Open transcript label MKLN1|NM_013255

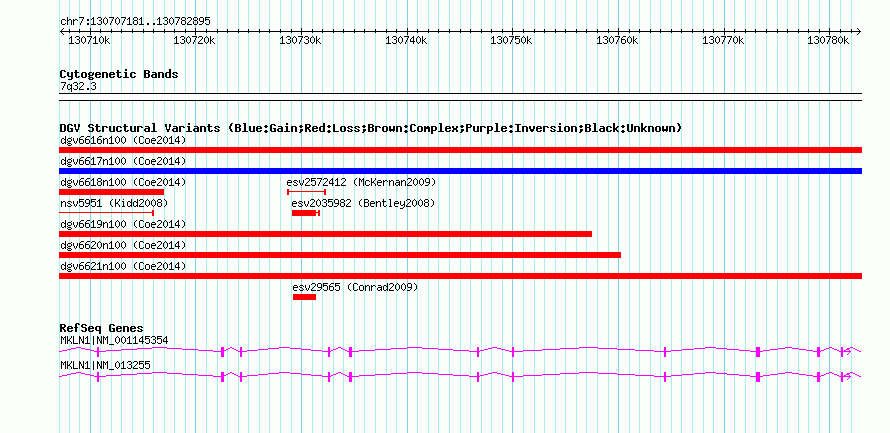(x=105, y=365)
